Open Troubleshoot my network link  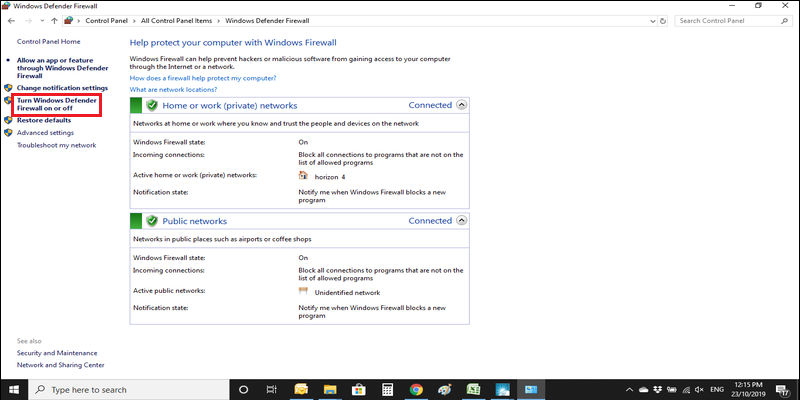[57, 145]
